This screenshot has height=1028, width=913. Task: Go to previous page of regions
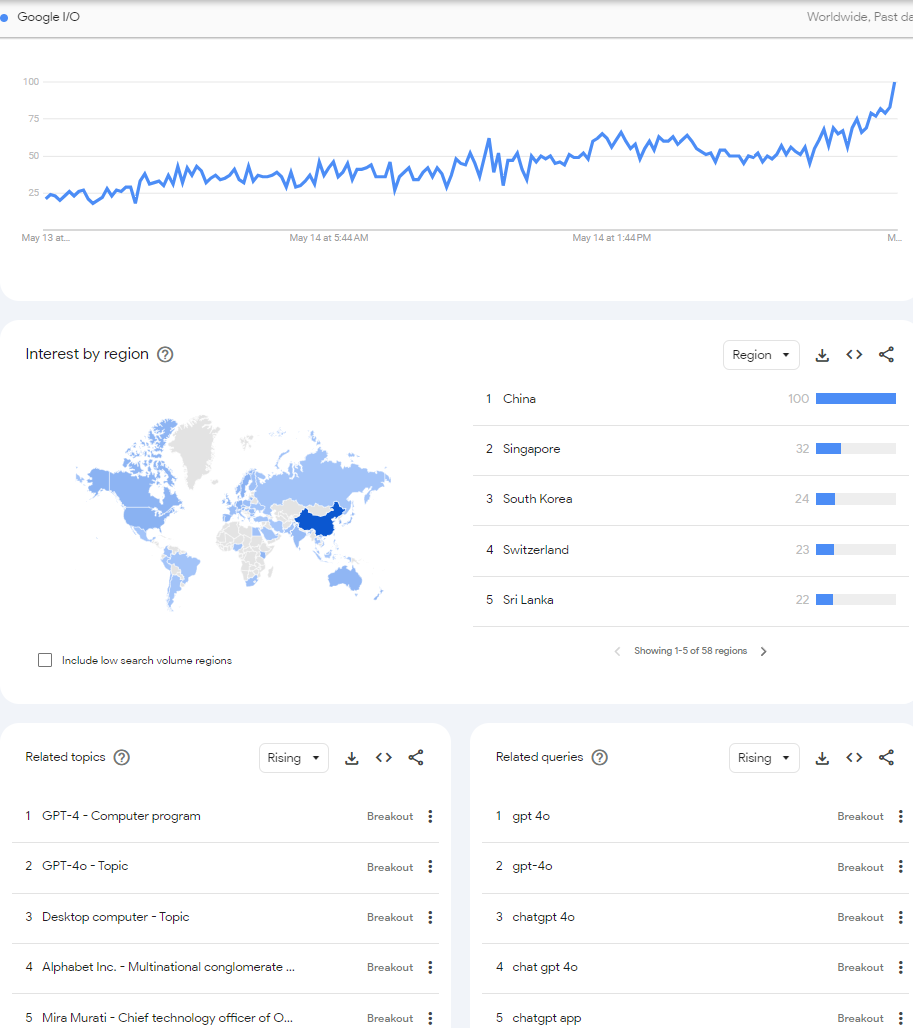(617, 651)
